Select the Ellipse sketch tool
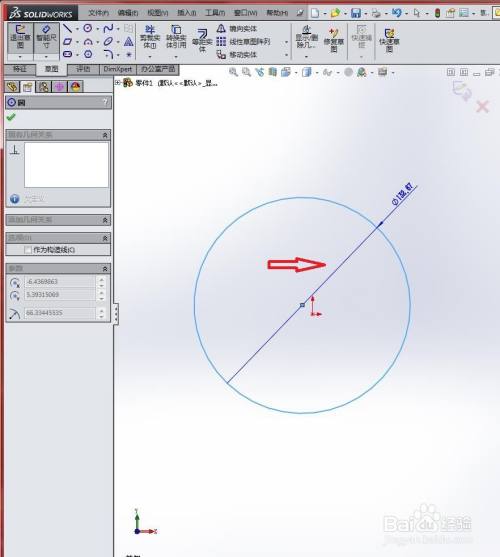The height and width of the screenshot is (557, 500). [108, 42]
